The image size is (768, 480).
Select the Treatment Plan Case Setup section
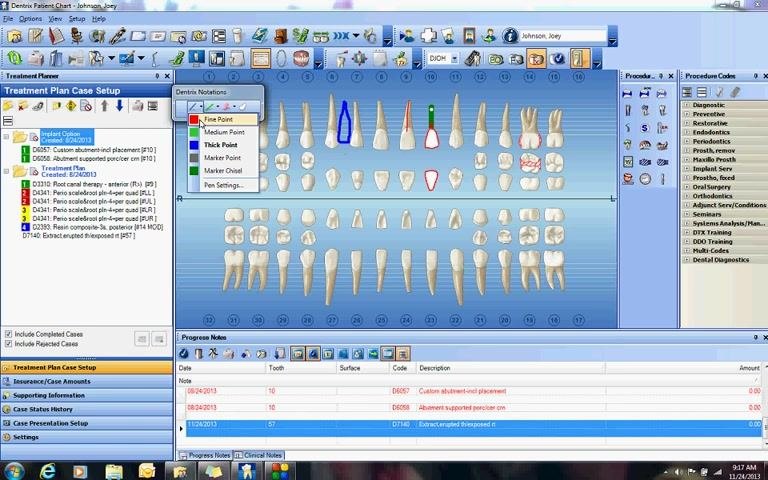(86, 367)
